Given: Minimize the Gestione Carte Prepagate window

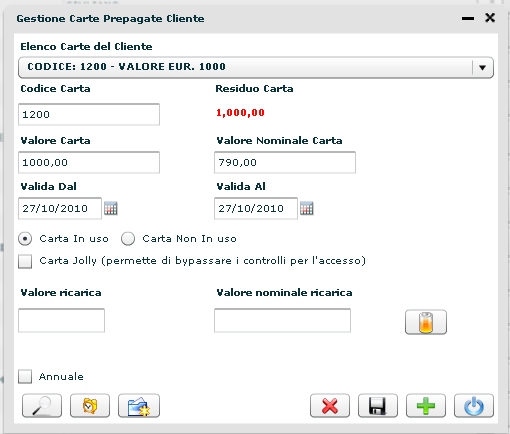Looking at the screenshot, I should pyautogui.click(x=468, y=19).
